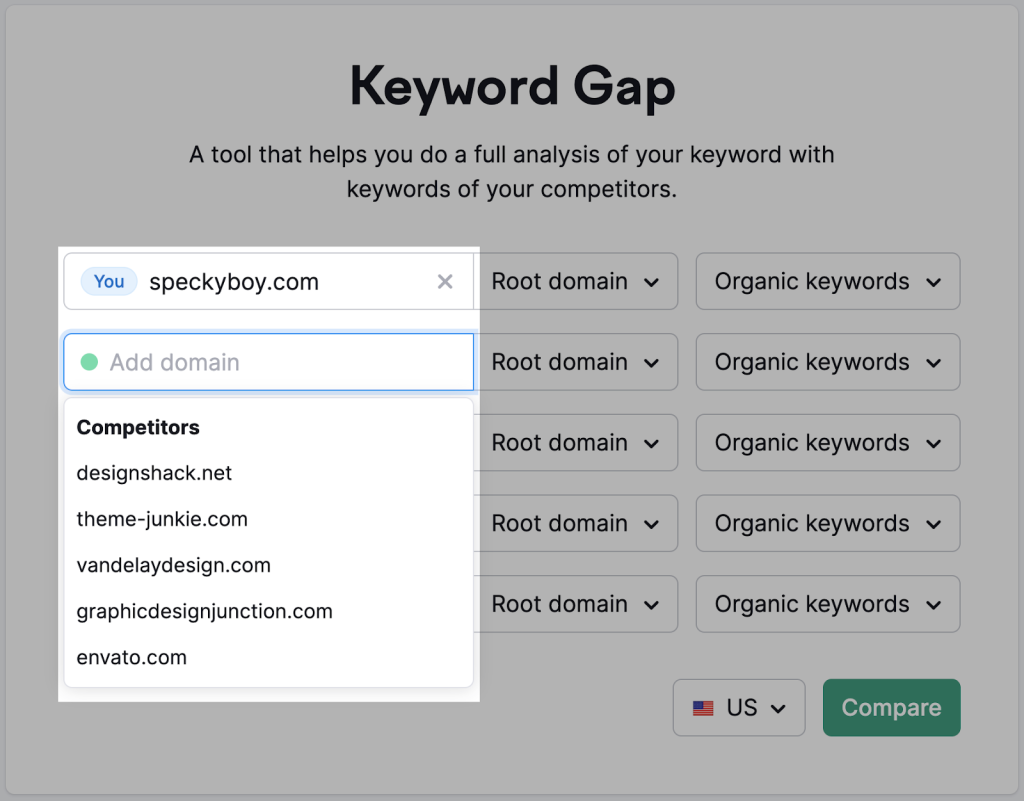Open the last Root domain dropdown
This screenshot has width=1024, height=801.
pyautogui.click(x=578, y=604)
